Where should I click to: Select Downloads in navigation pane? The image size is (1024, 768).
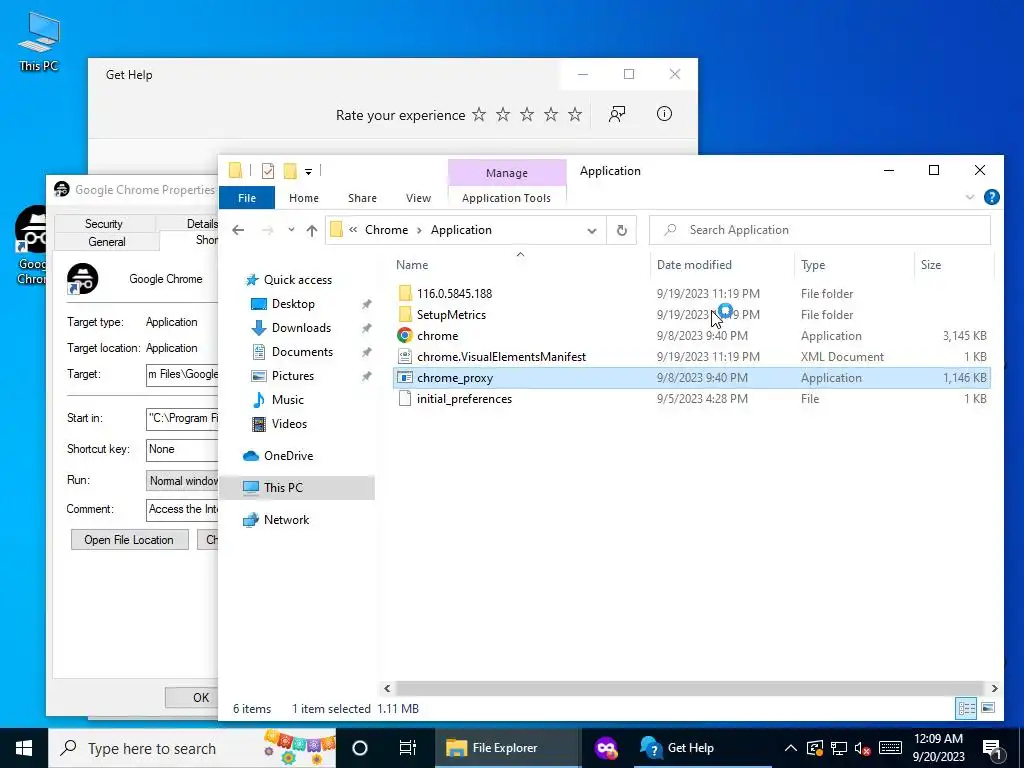coord(301,328)
